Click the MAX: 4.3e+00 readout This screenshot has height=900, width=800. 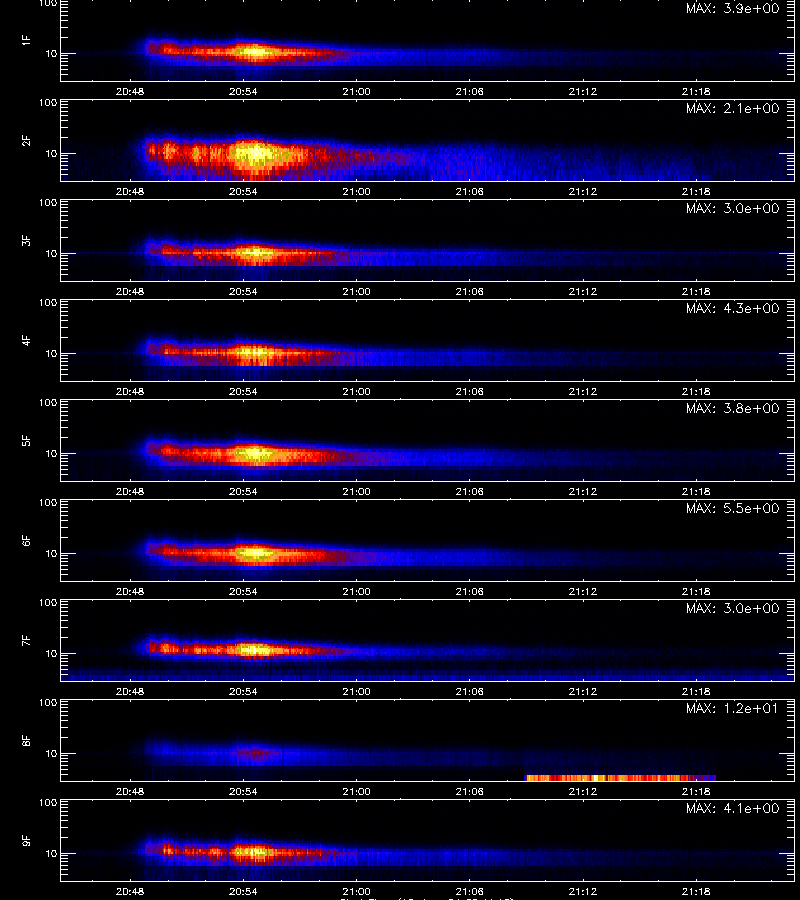pyautogui.click(x=732, y=308)
